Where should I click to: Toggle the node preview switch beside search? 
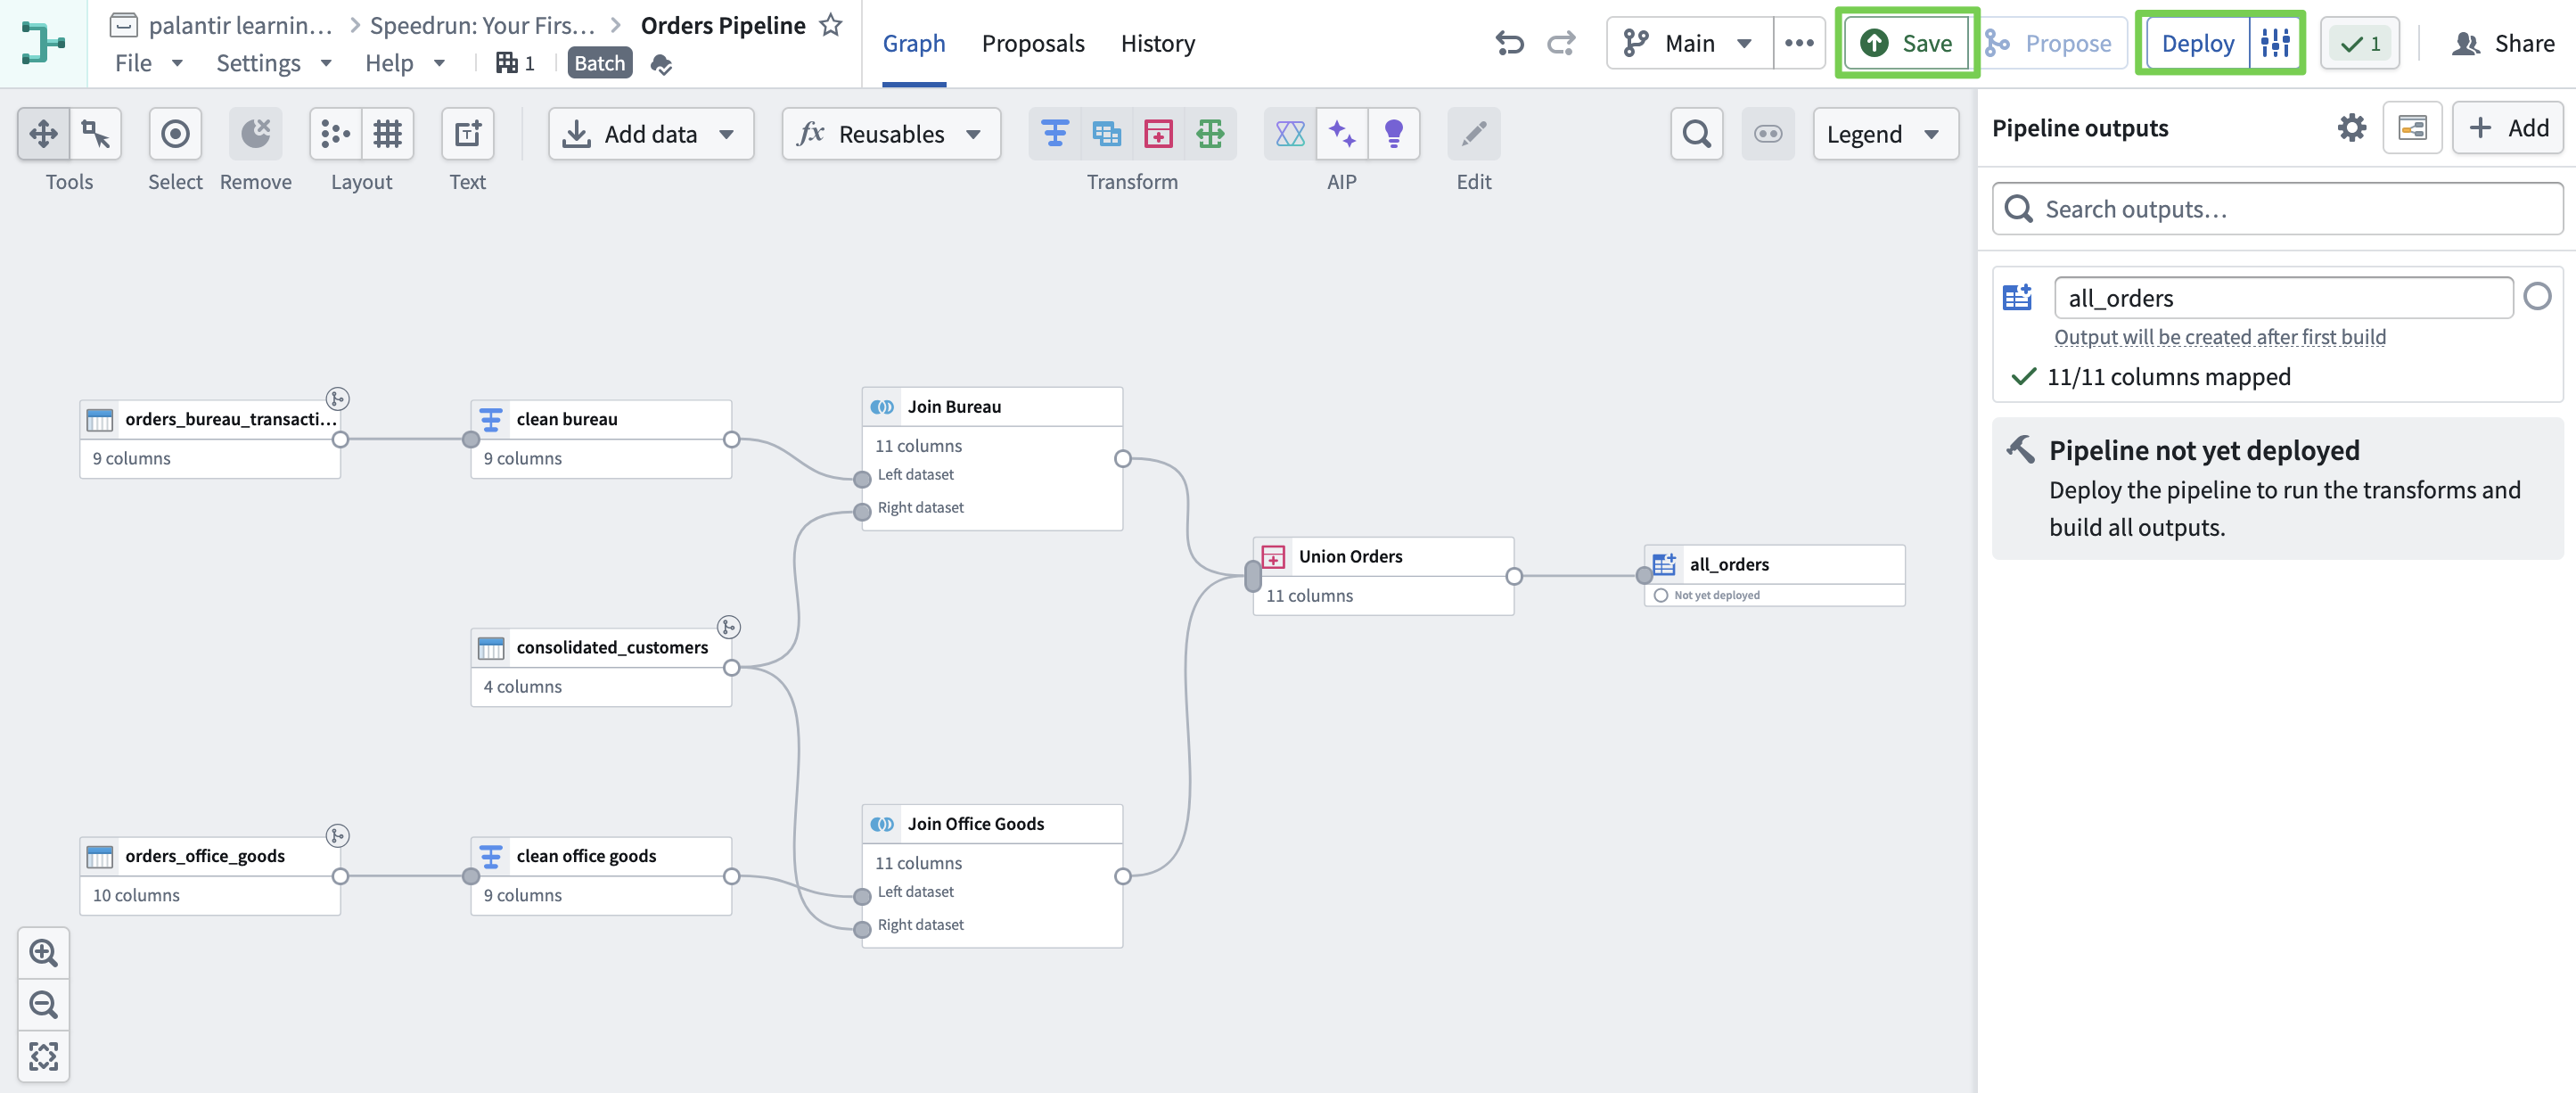[x=1767, y=134]
